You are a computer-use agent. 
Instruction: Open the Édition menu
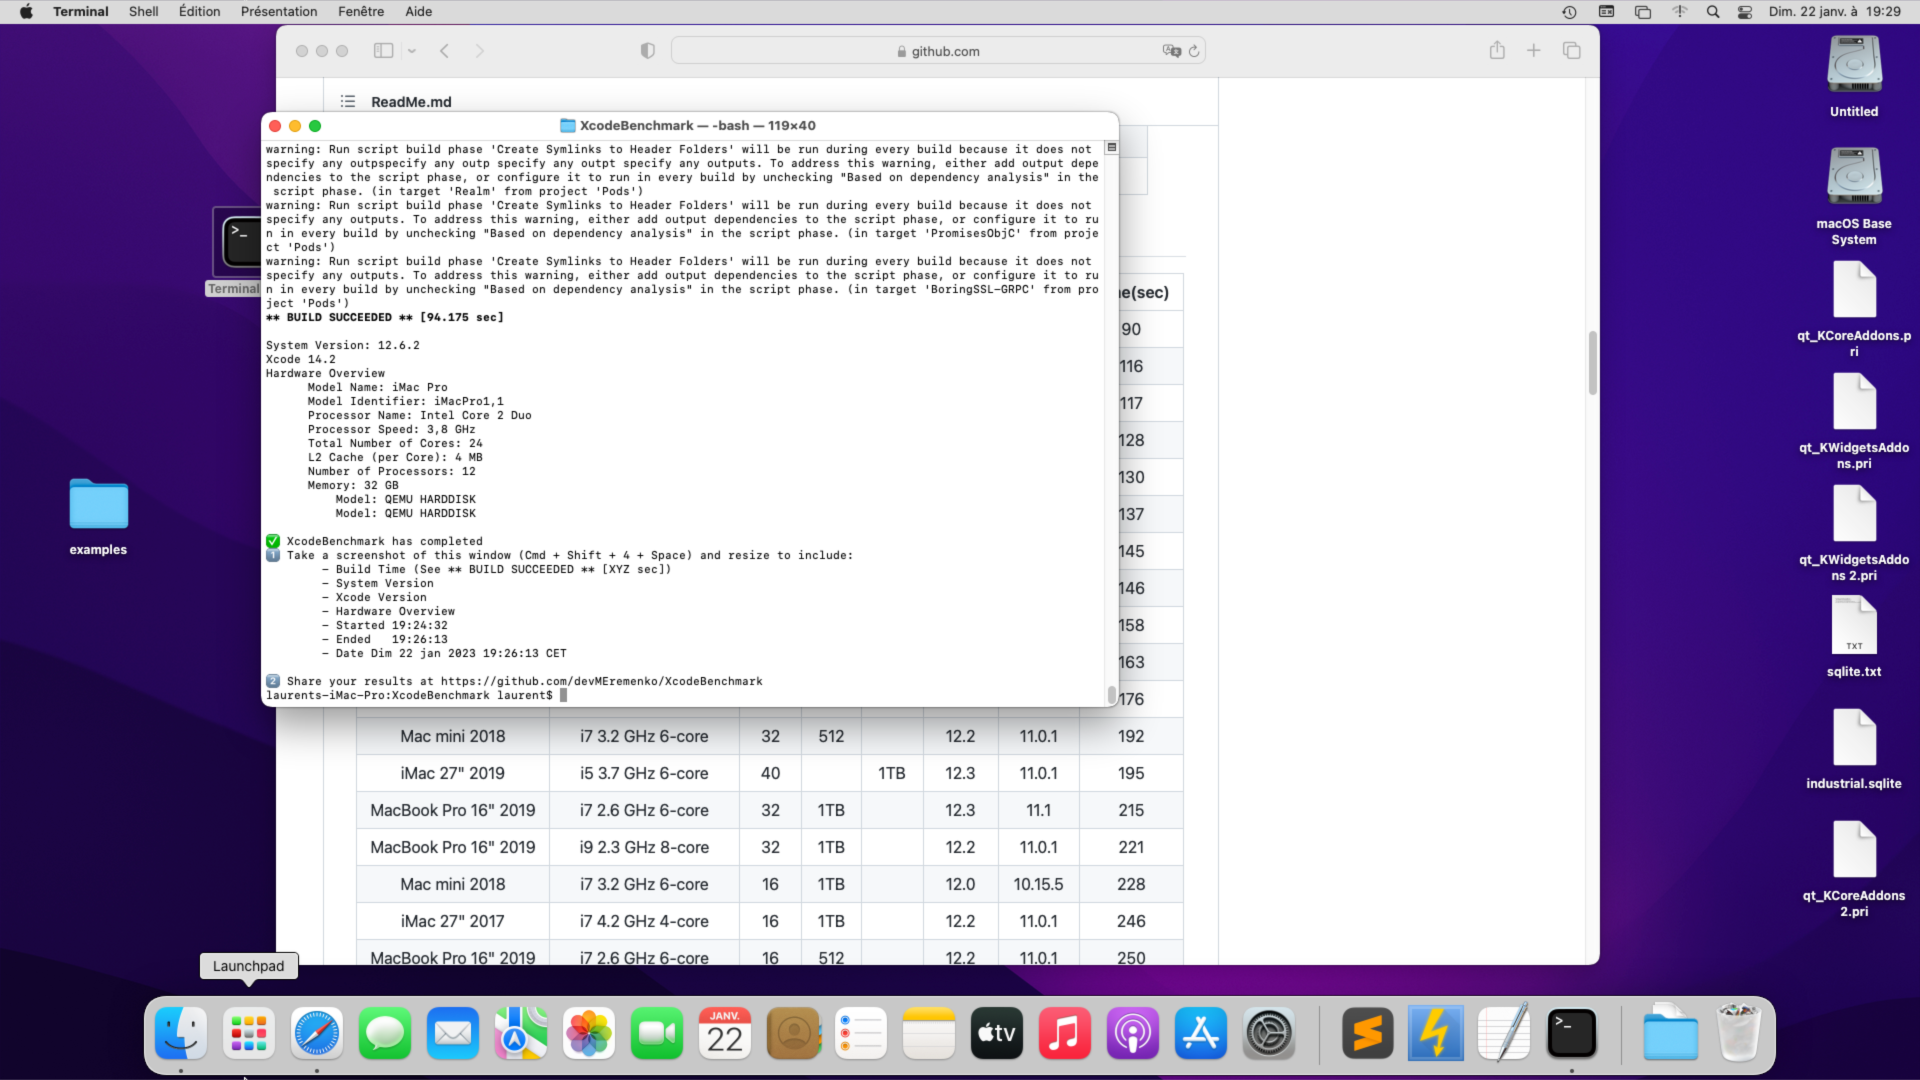pos(200,12)
